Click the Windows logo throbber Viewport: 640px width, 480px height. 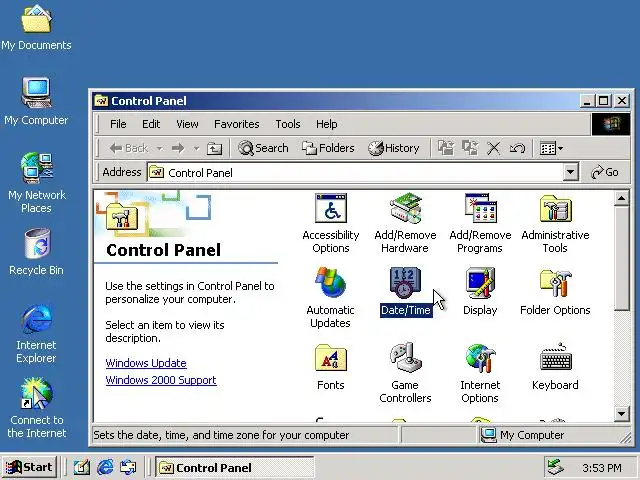click(611, 124)
